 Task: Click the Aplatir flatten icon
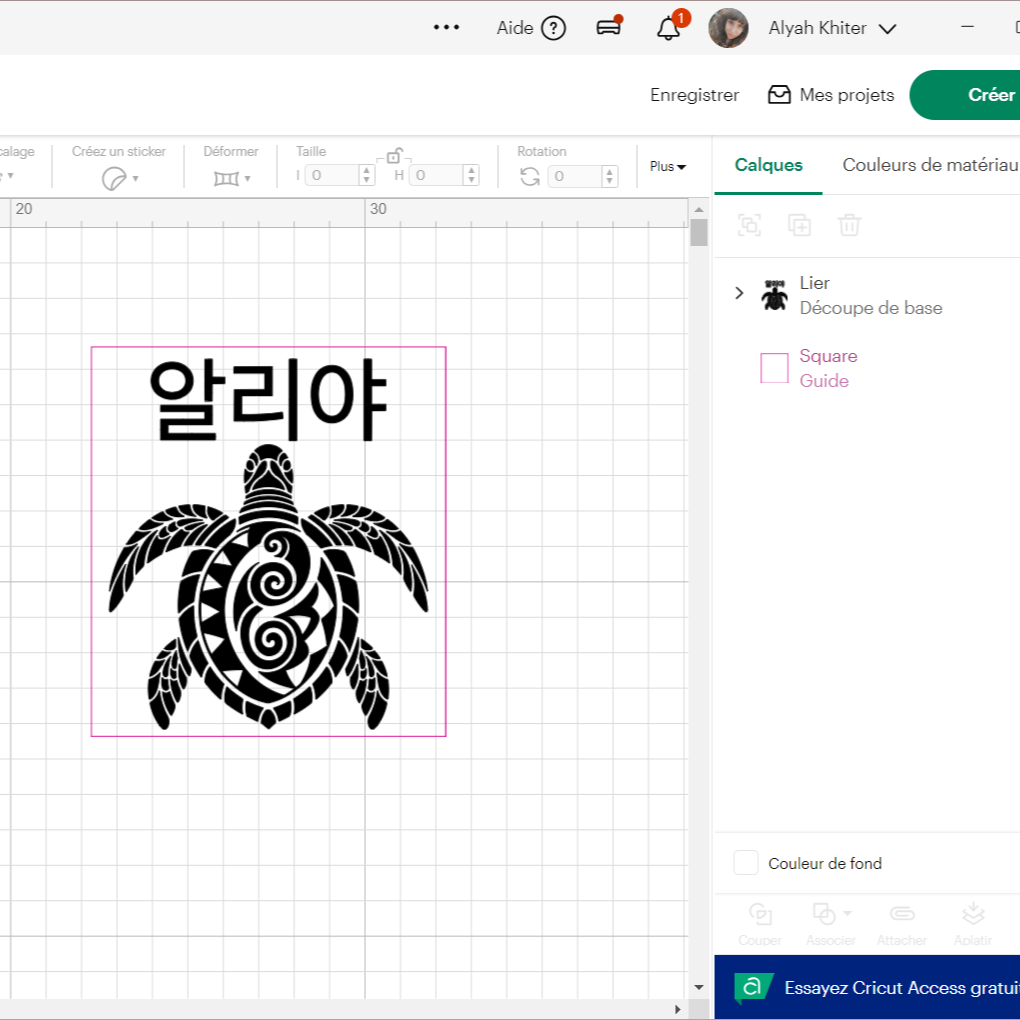tap(972, 914)
